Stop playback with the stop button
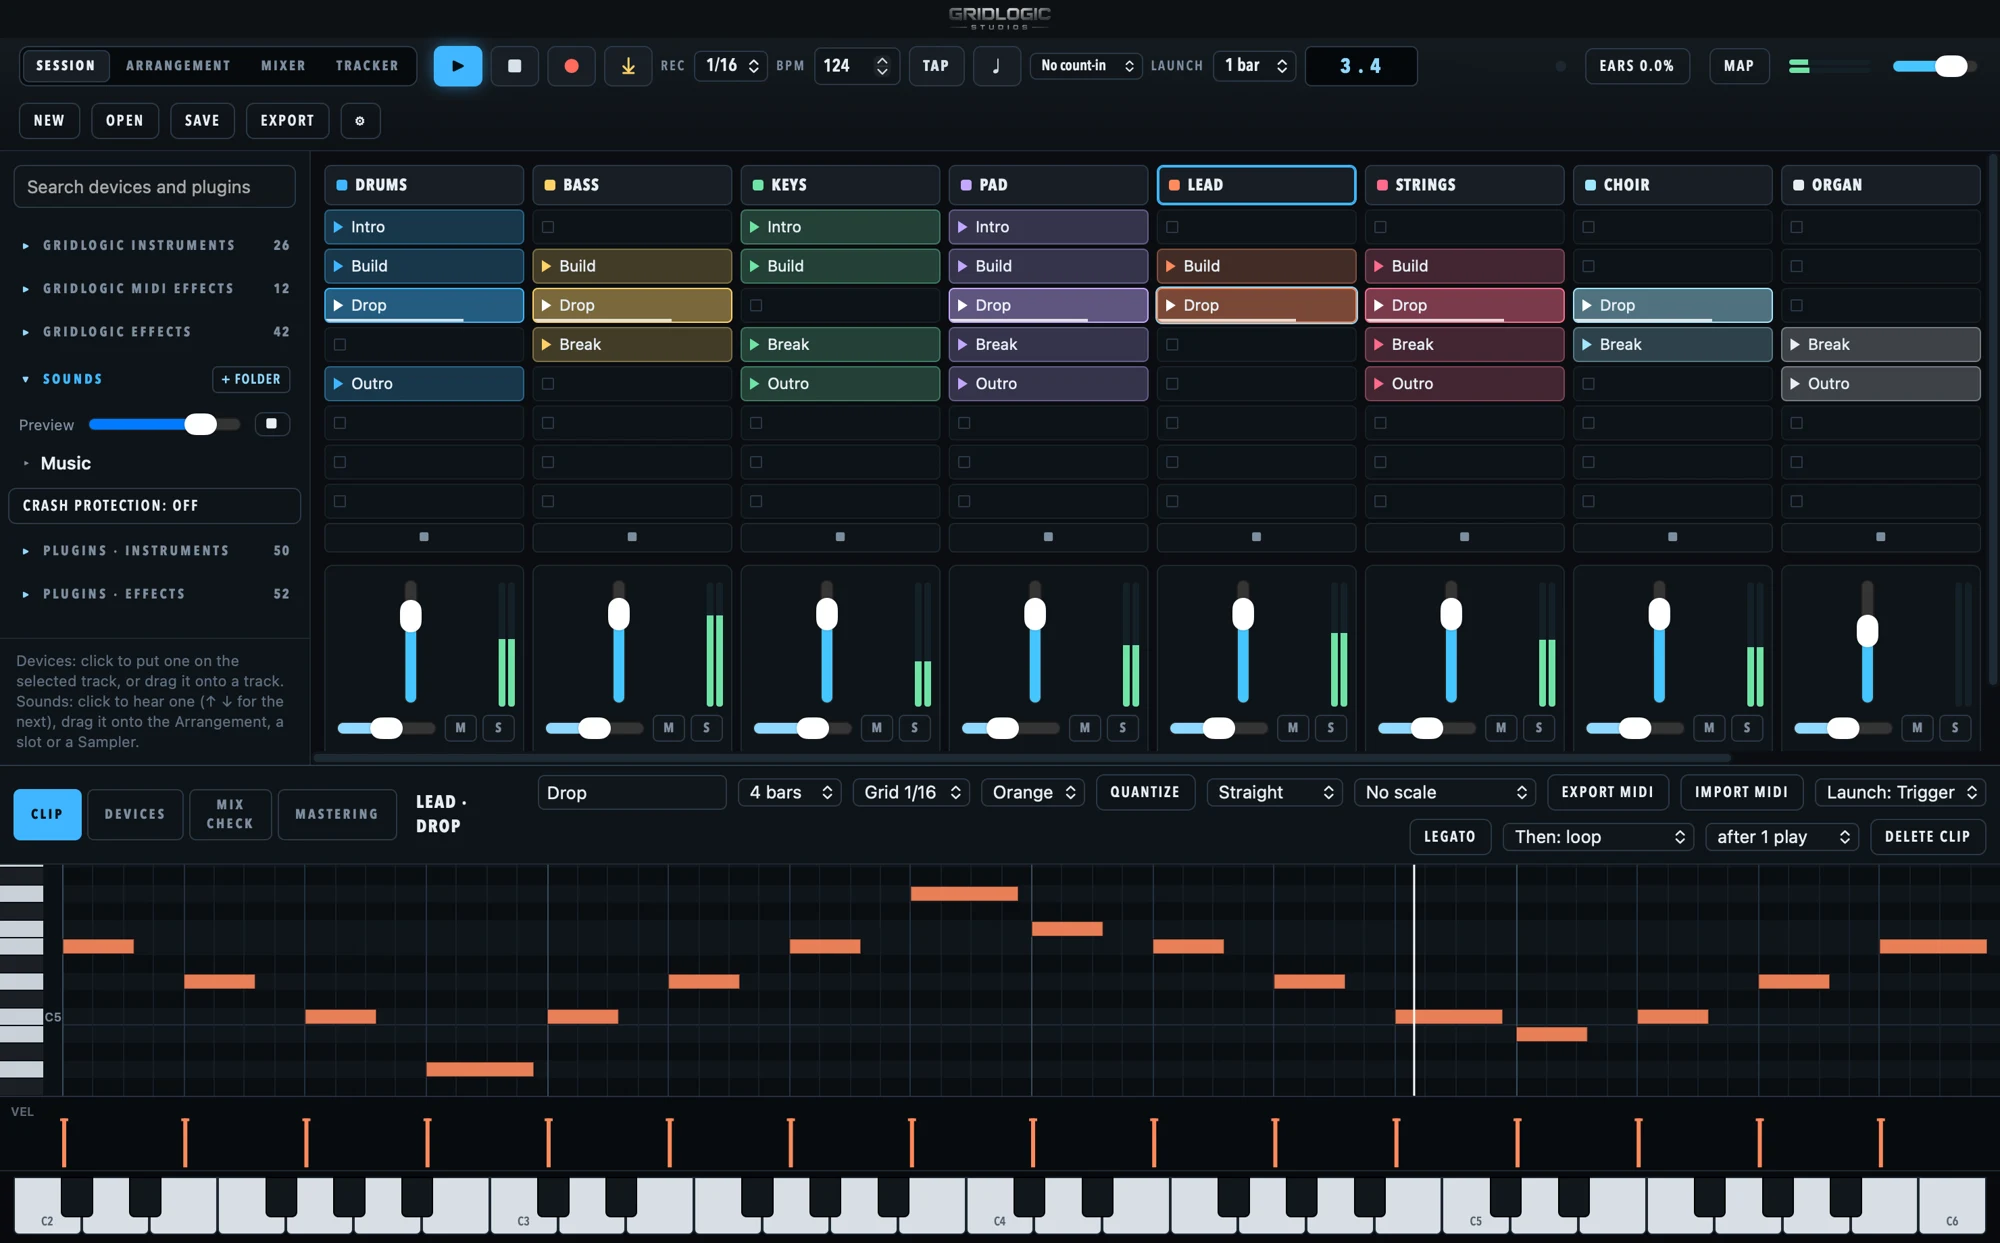 click(x=514, y=66)
